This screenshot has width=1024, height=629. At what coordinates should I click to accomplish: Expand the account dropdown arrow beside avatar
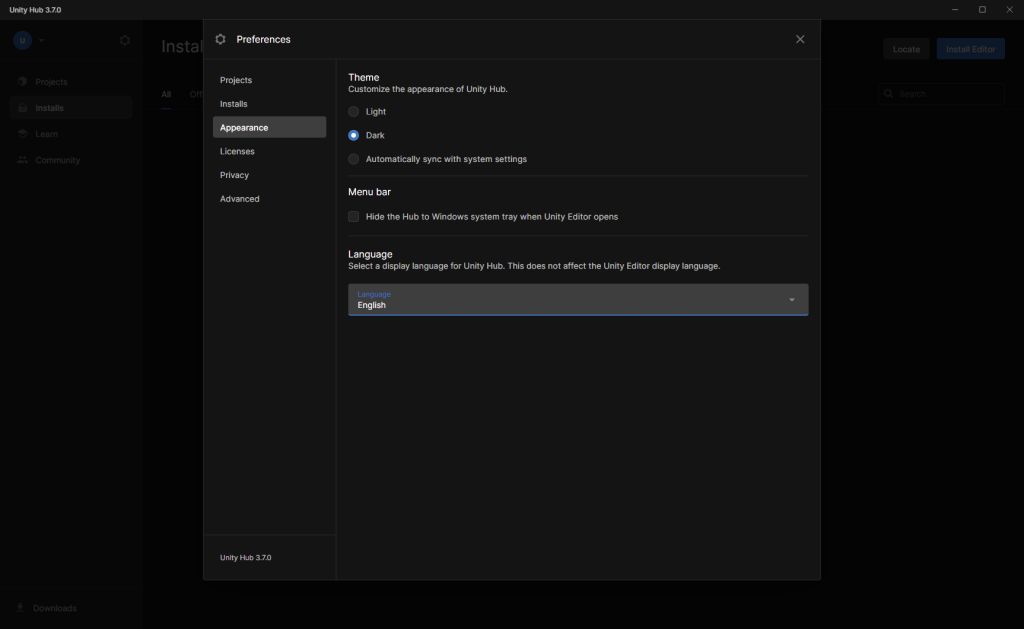(41, 40)
